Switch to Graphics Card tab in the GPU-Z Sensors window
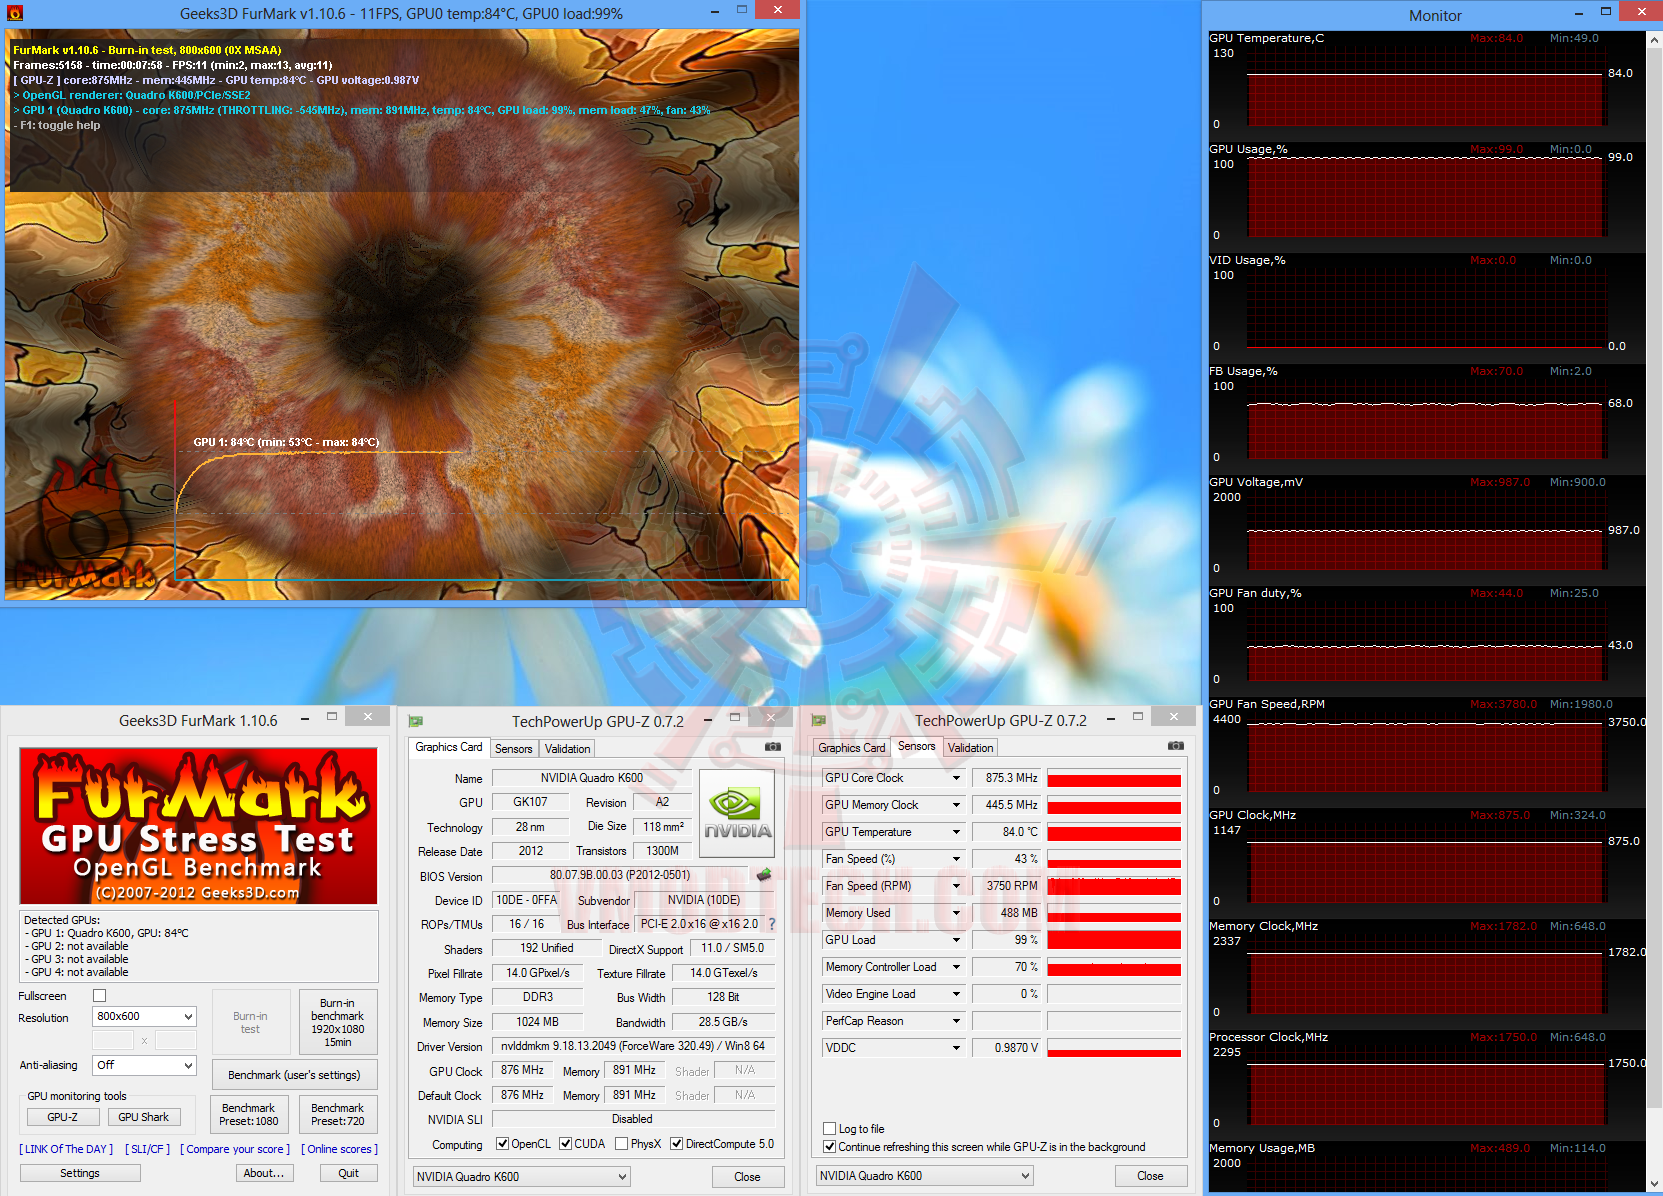This screenshot has height=1196, width=1663. pos(852,748)
